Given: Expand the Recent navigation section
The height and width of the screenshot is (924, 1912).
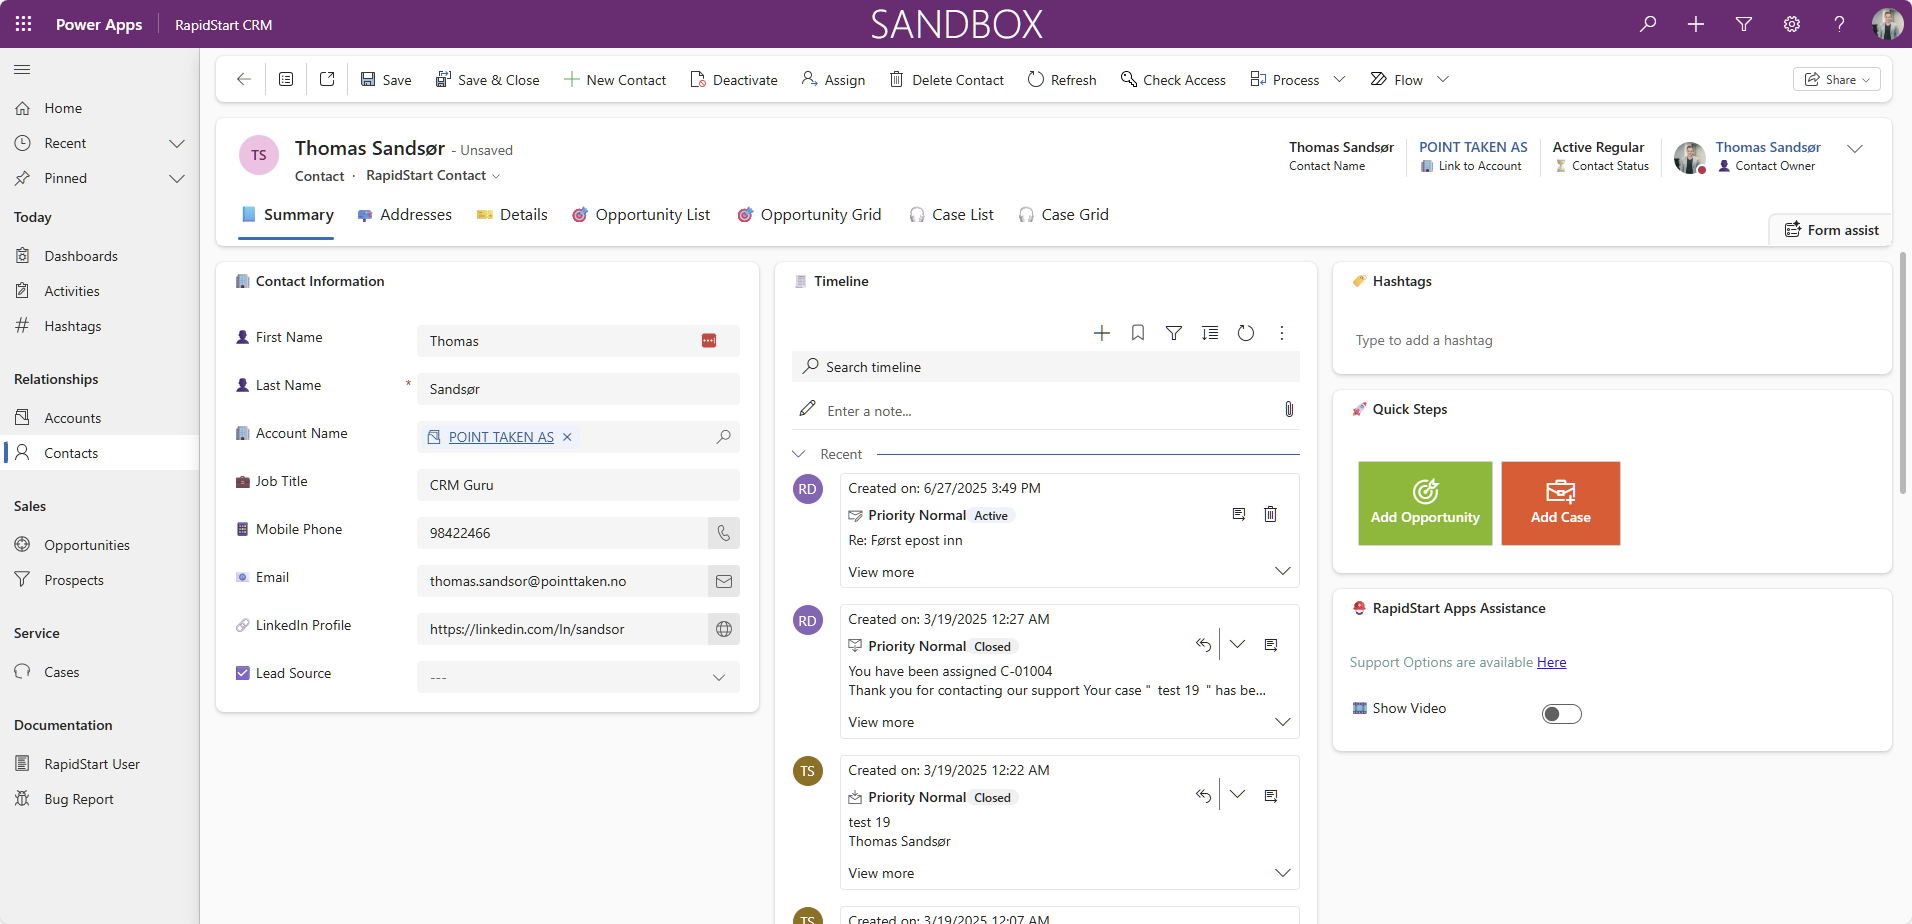Looking at the screenshot, I should [177, 143].
